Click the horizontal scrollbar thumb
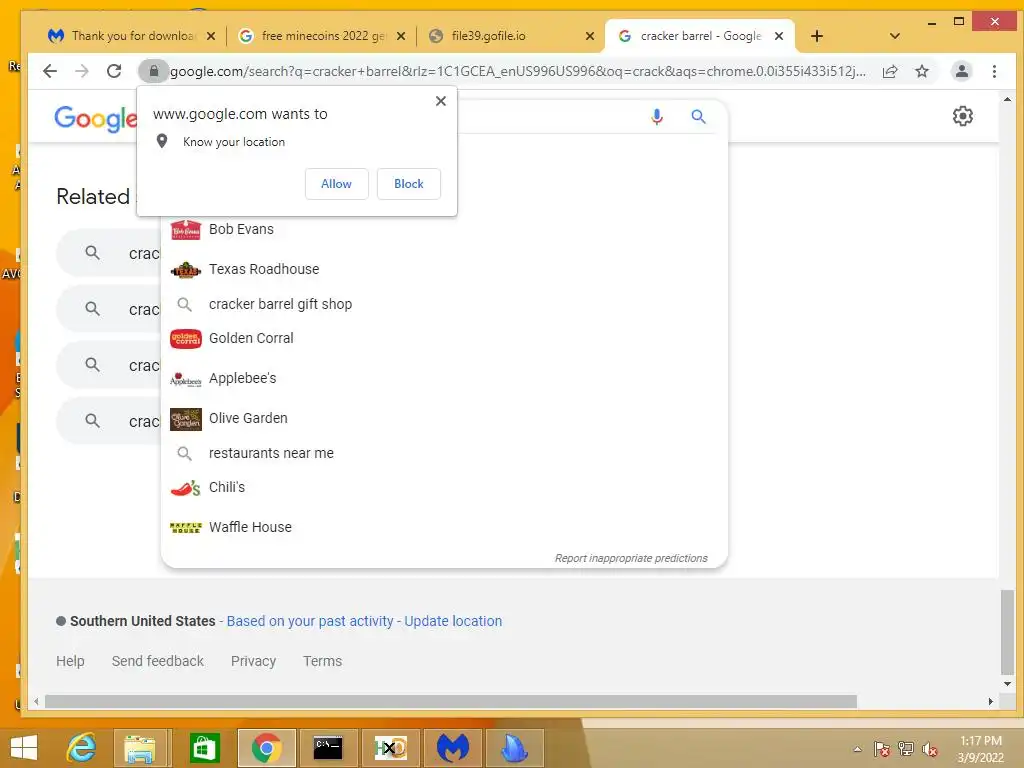This screenshot has width=1024, height=768. click(451, 701)
